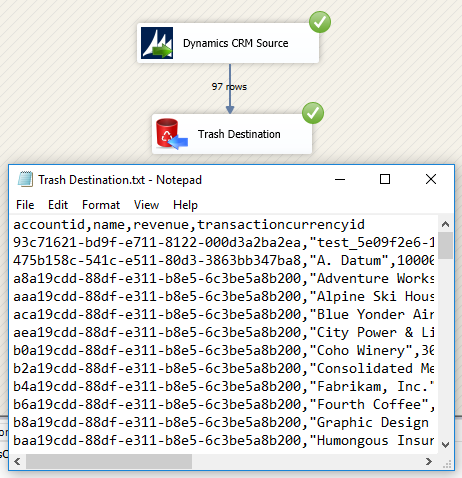Click the "Humongous Insur" row

tap(224, 440)
